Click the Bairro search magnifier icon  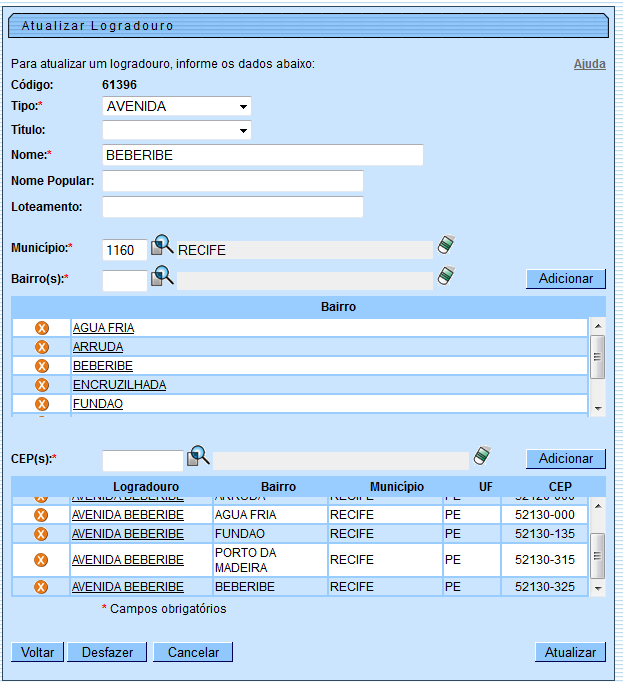162,277
